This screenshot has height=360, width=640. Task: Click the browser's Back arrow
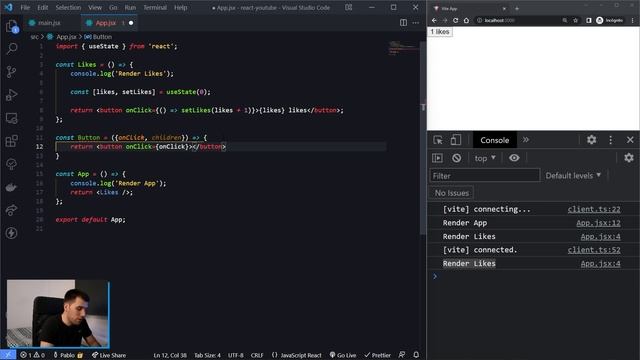[434, 20]
